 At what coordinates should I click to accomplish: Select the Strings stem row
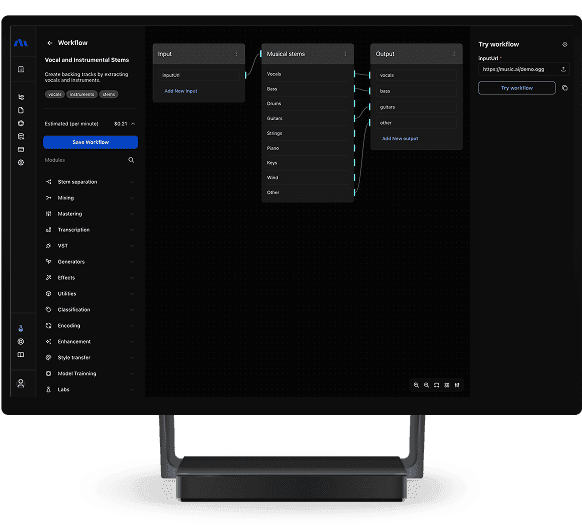pyautogui.click(x=307, y=133)
